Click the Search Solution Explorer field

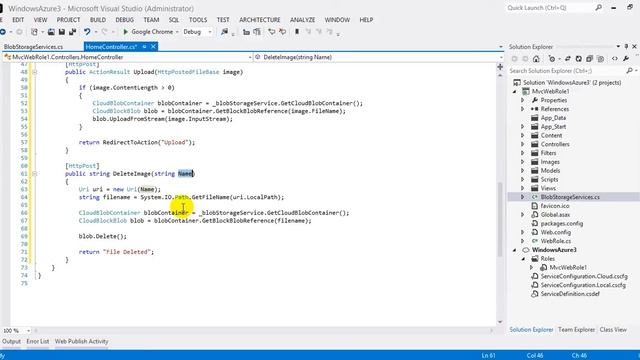click(x=567, y=71)
